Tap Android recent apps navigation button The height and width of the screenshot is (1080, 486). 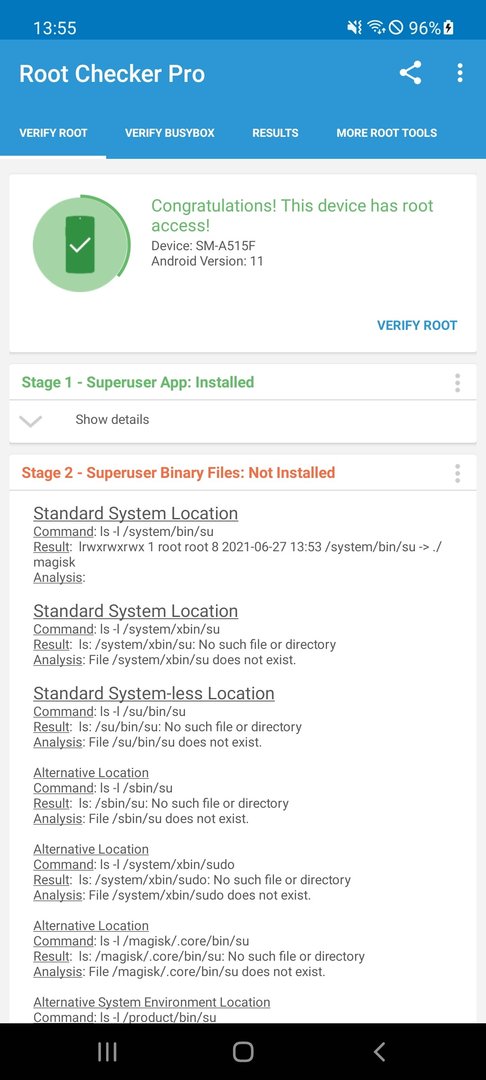click(x=107, y=1051)
